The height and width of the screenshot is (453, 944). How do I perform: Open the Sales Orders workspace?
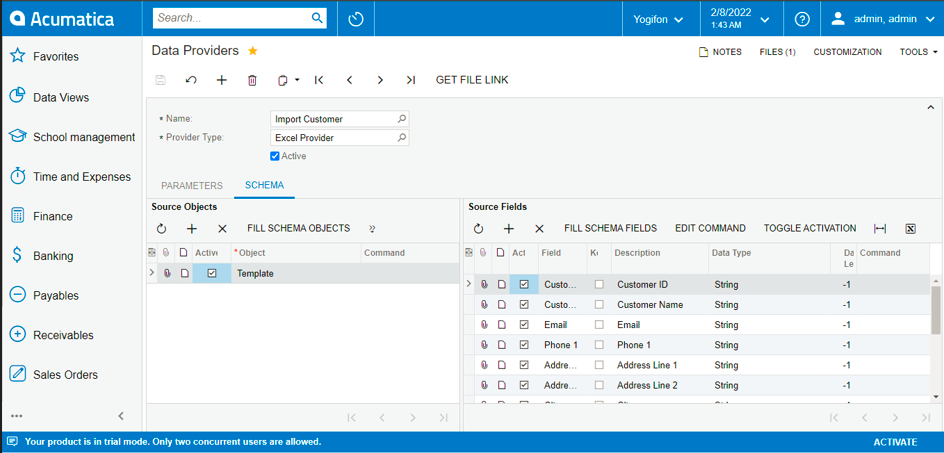point(65,375)
